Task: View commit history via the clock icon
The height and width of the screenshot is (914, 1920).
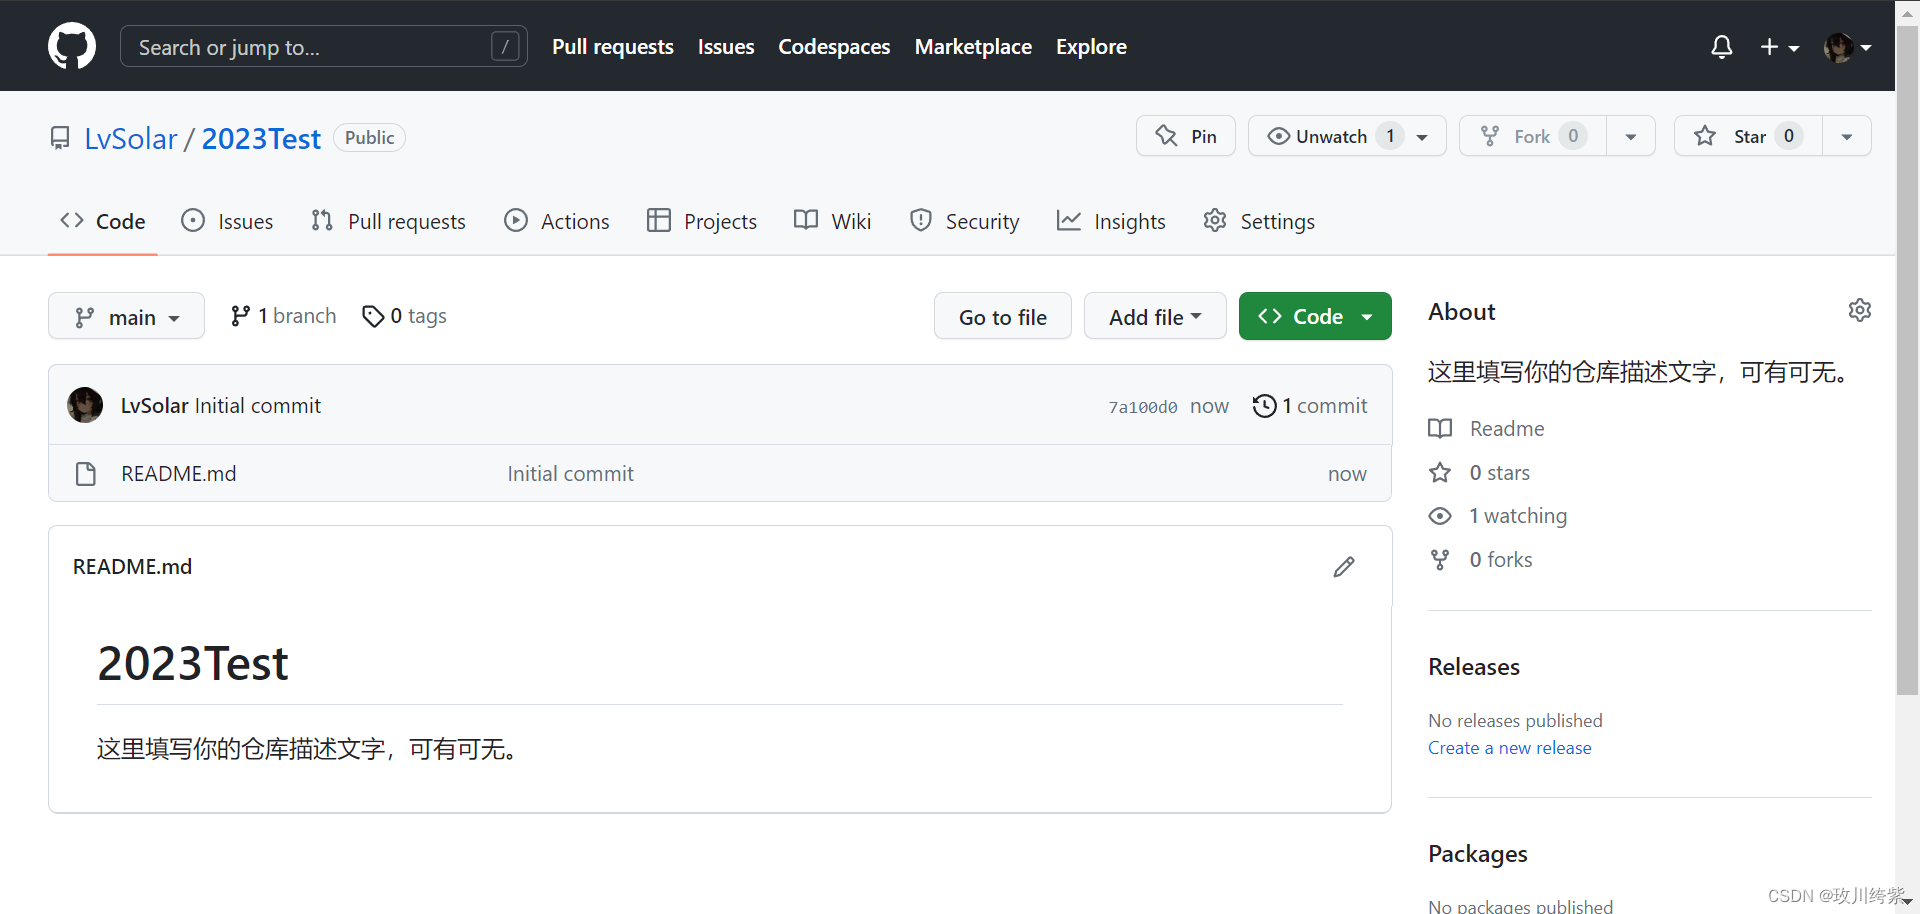Action: (1264, 406)
